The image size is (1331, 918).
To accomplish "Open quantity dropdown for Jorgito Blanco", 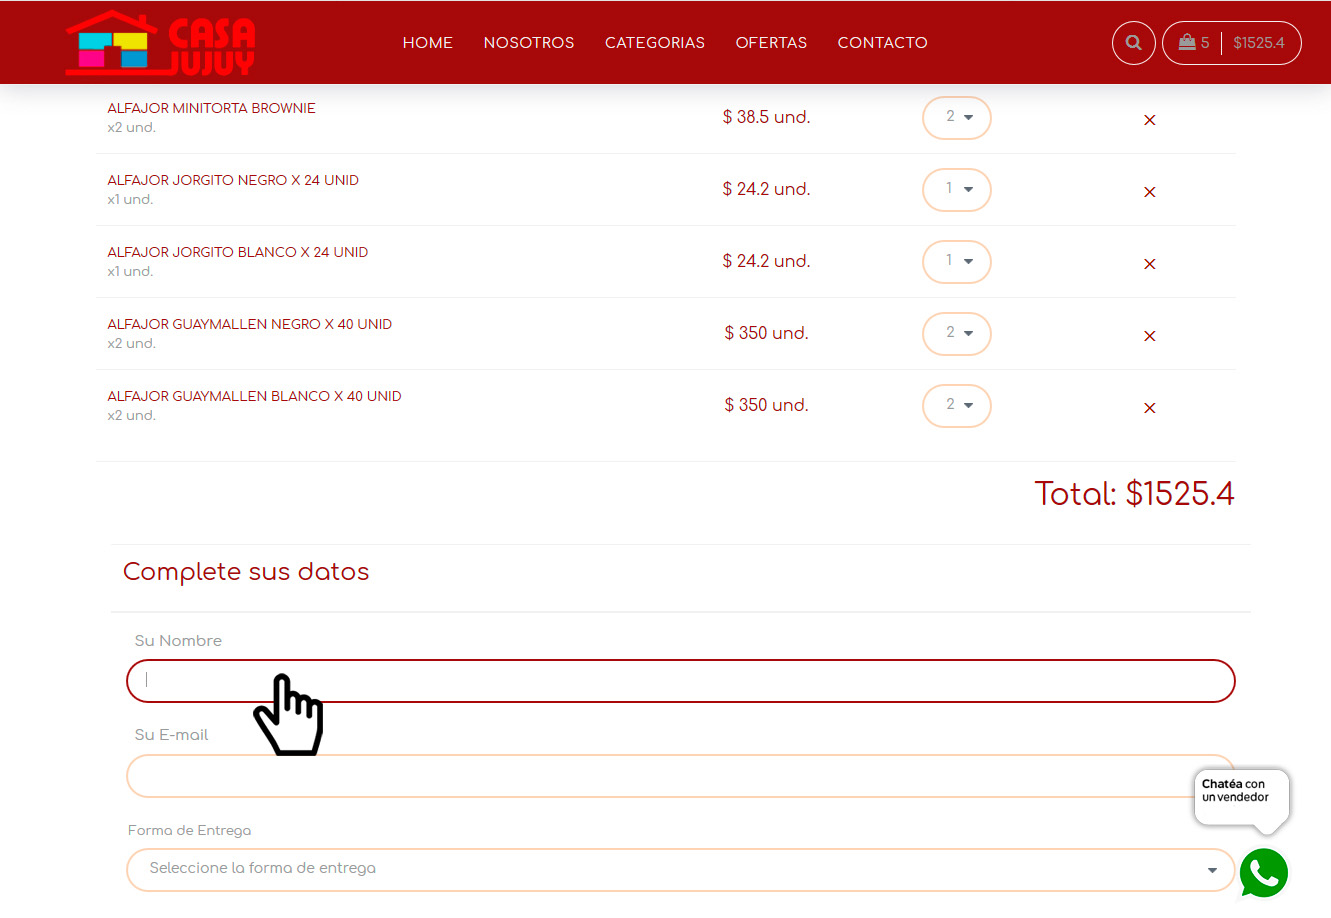I will pyautogui.click(x=957, y=262).
